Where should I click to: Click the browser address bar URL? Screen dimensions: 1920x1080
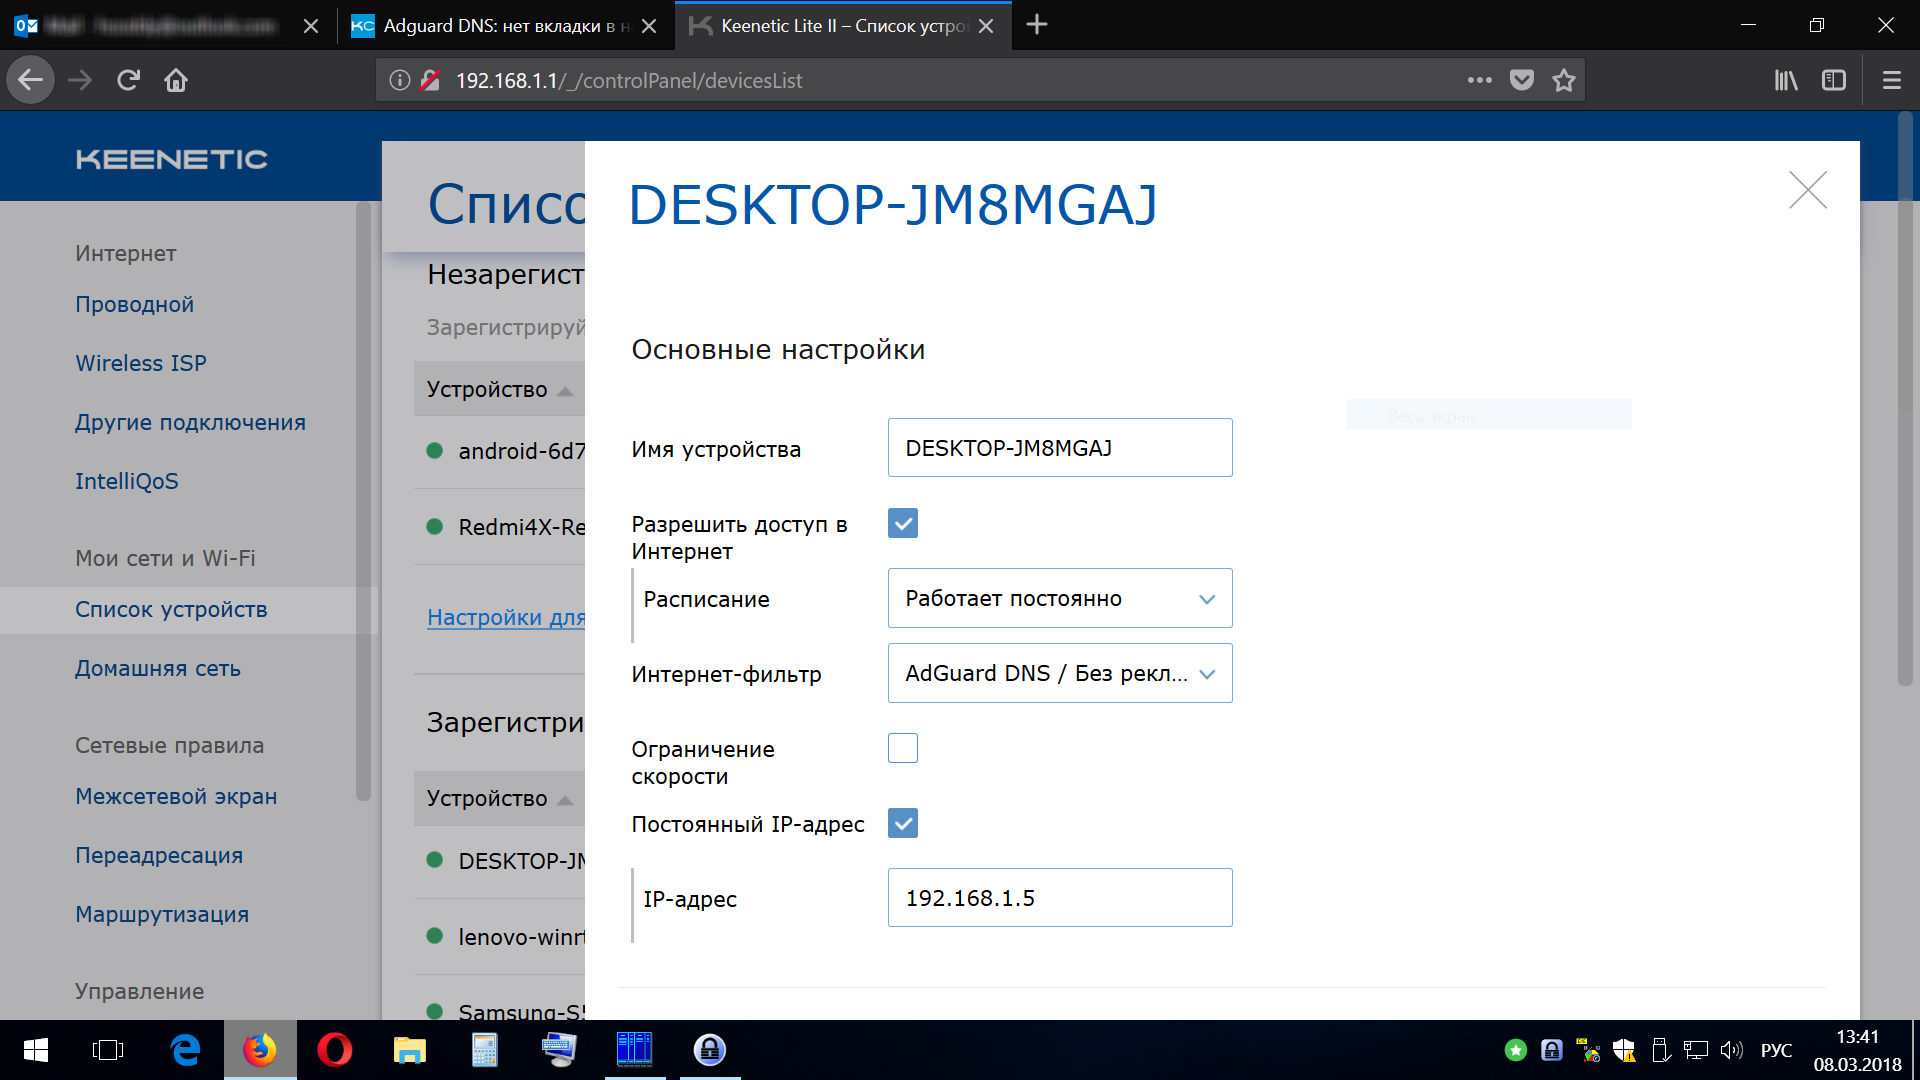click(629, 80)
